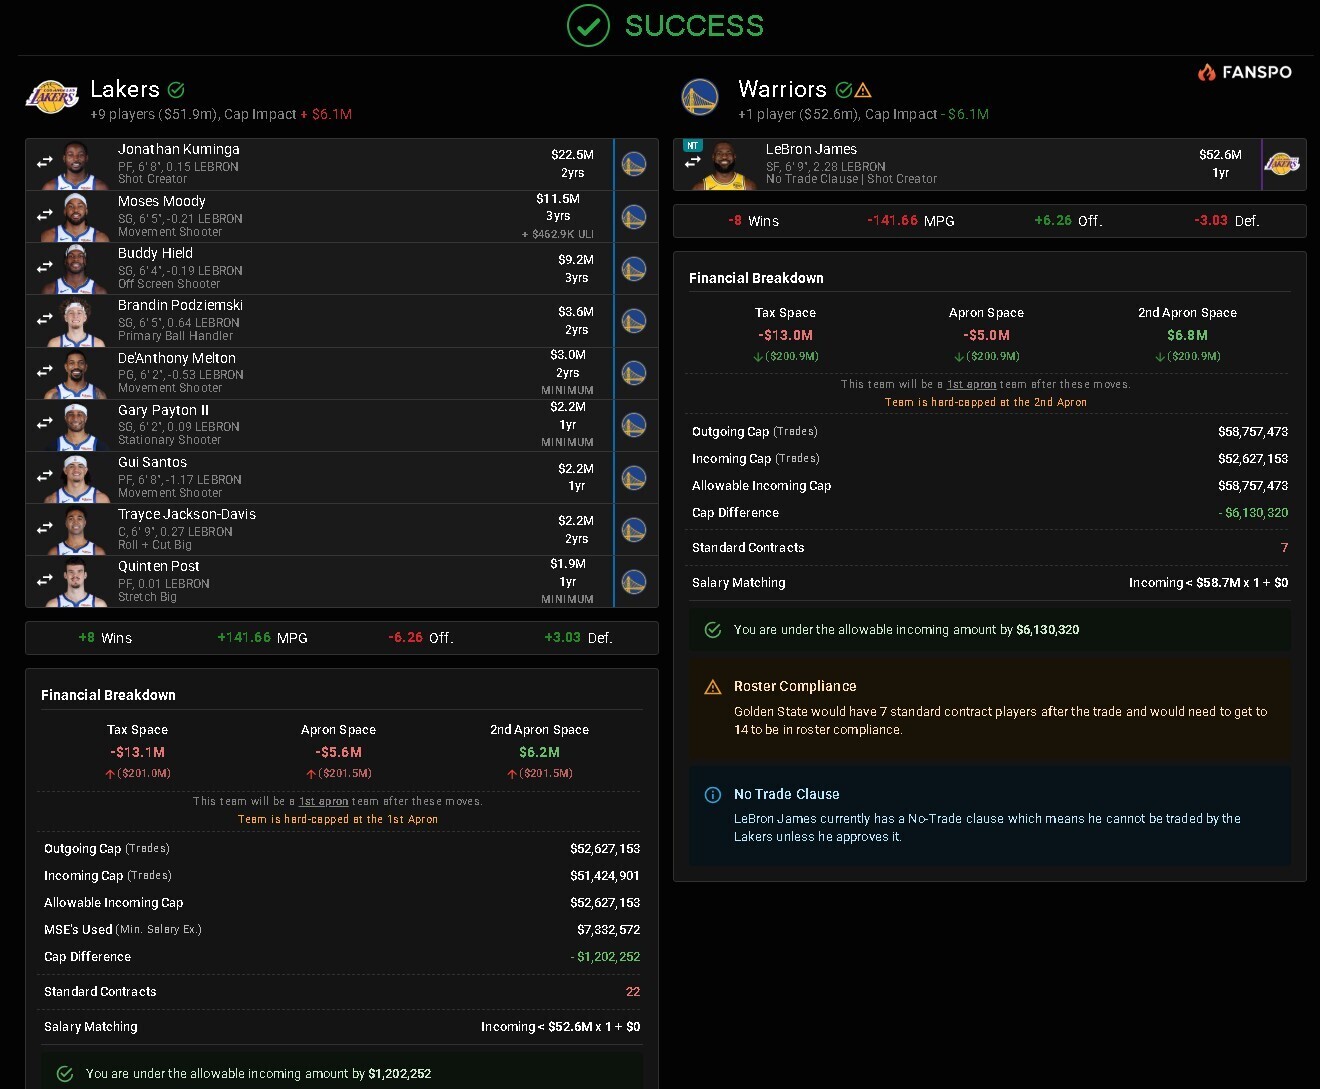Click the swap arrows beside Buddy Hield

[45, 267]
